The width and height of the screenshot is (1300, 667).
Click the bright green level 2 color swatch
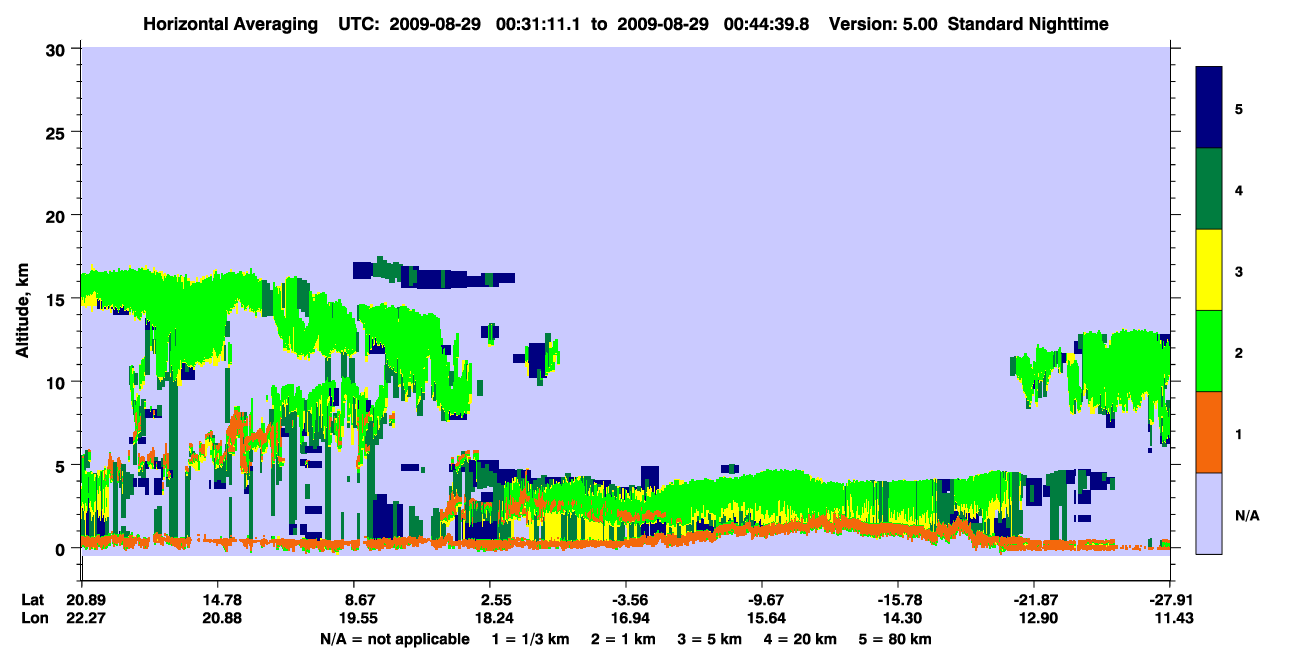pyautogui.click(x=1209, y=351)
